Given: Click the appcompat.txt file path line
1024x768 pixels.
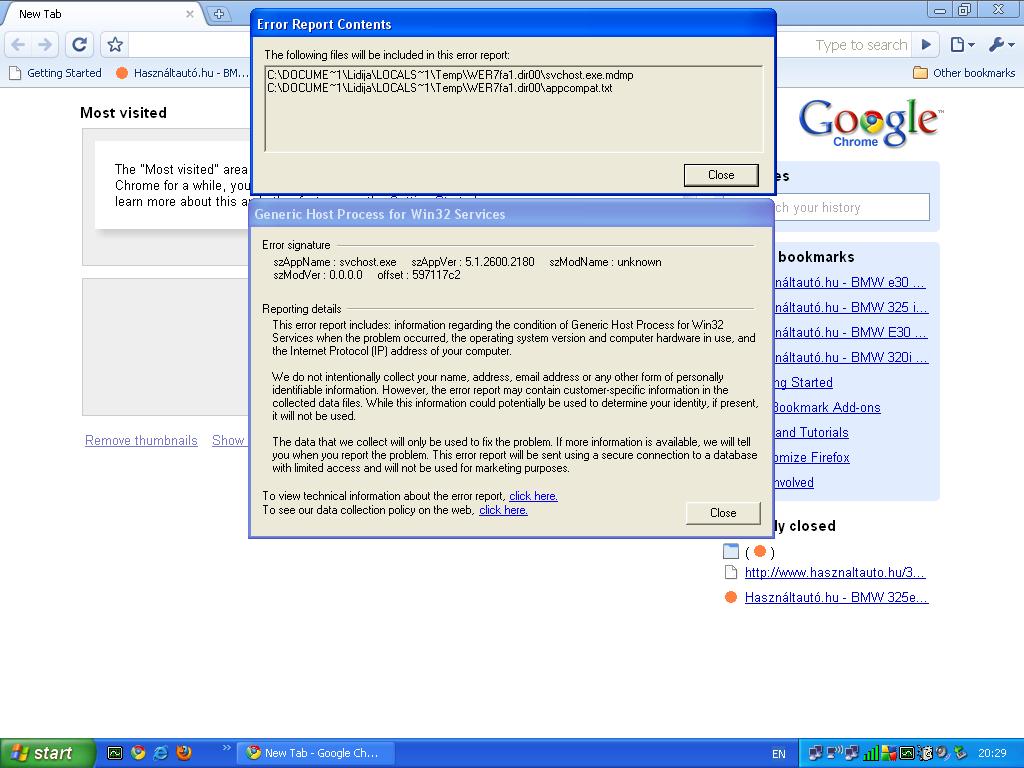Looking at the screenshot, I should [x=440, y=88].
